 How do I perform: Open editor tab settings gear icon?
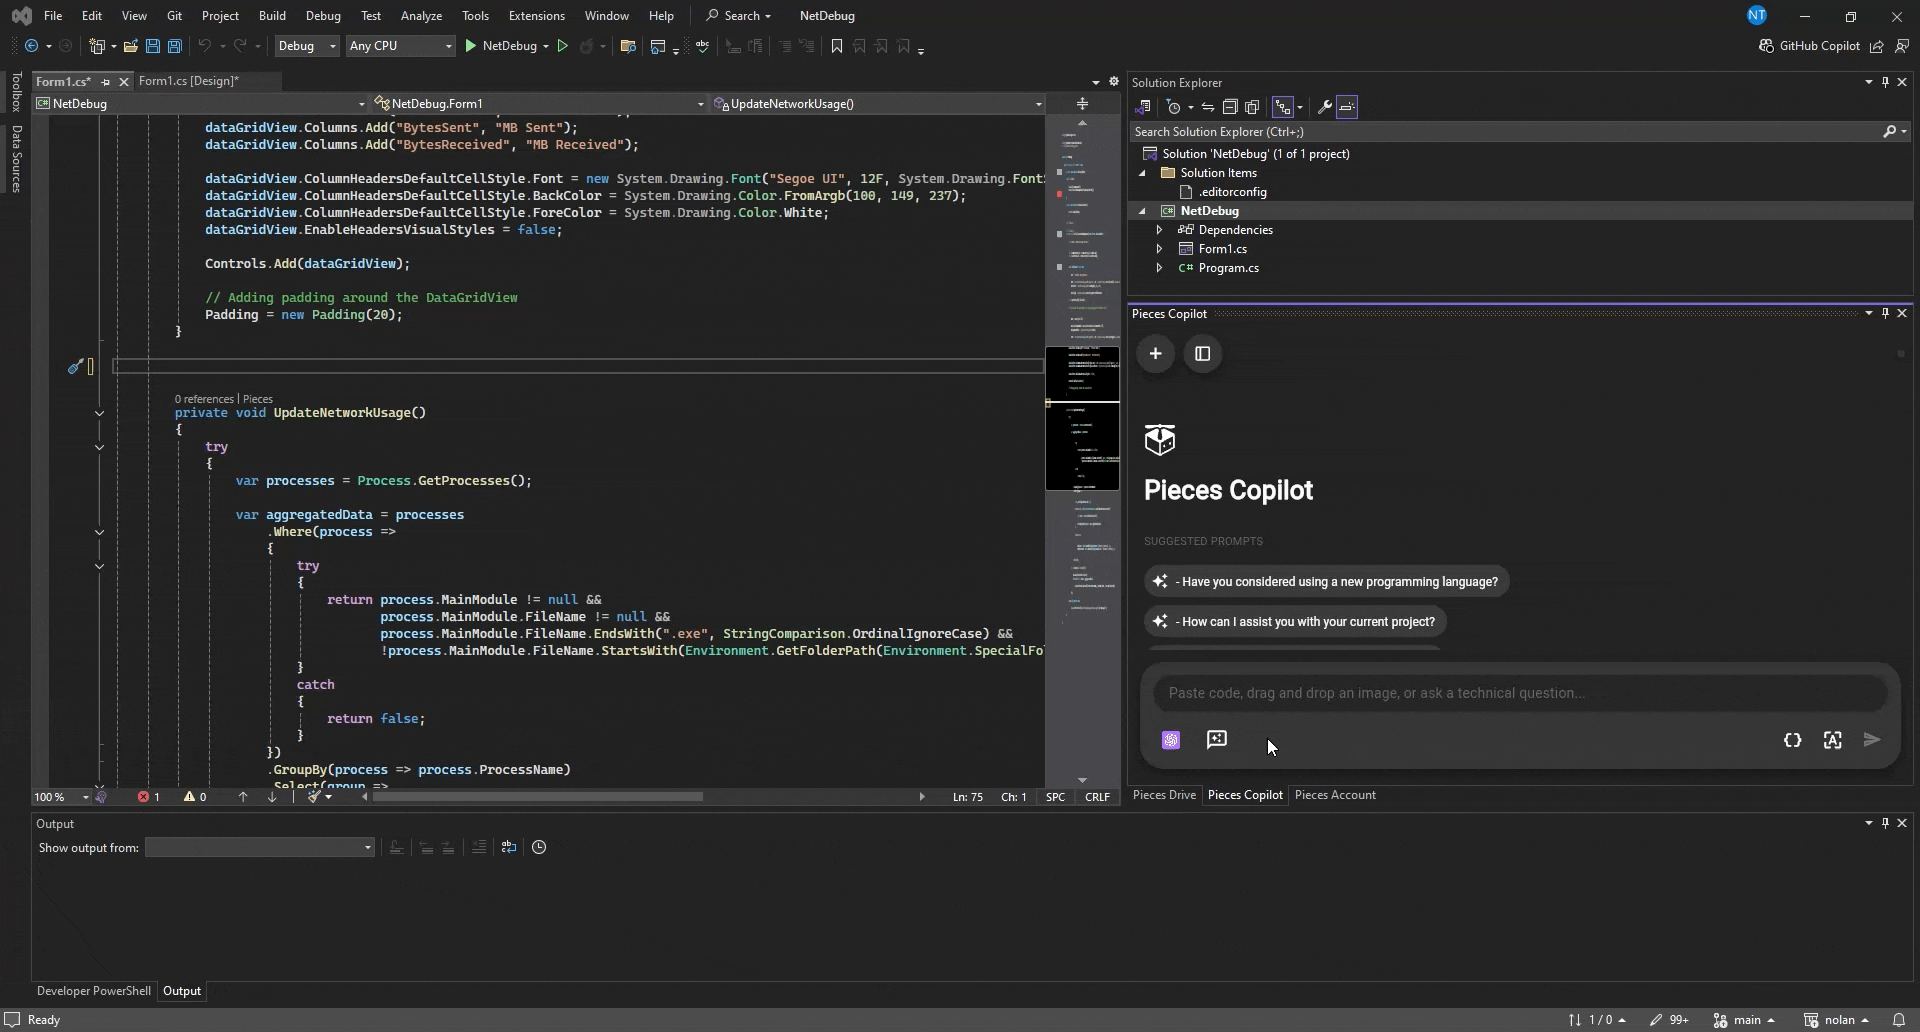pyautogui.click(x=1113, y=82)
